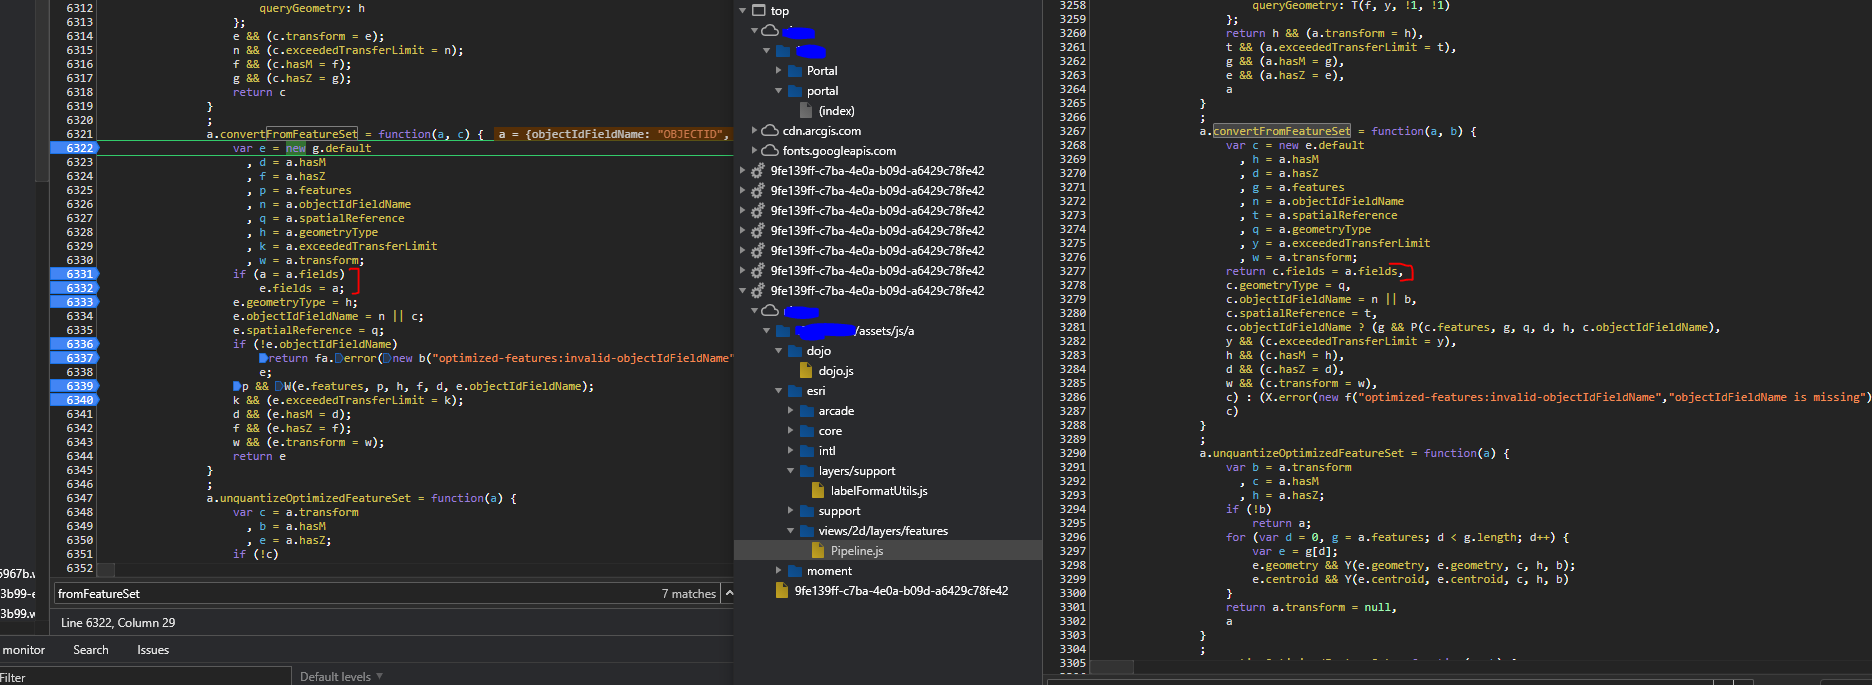Click the top frame window icon
1872x685 pixels.
pos(759,11)
